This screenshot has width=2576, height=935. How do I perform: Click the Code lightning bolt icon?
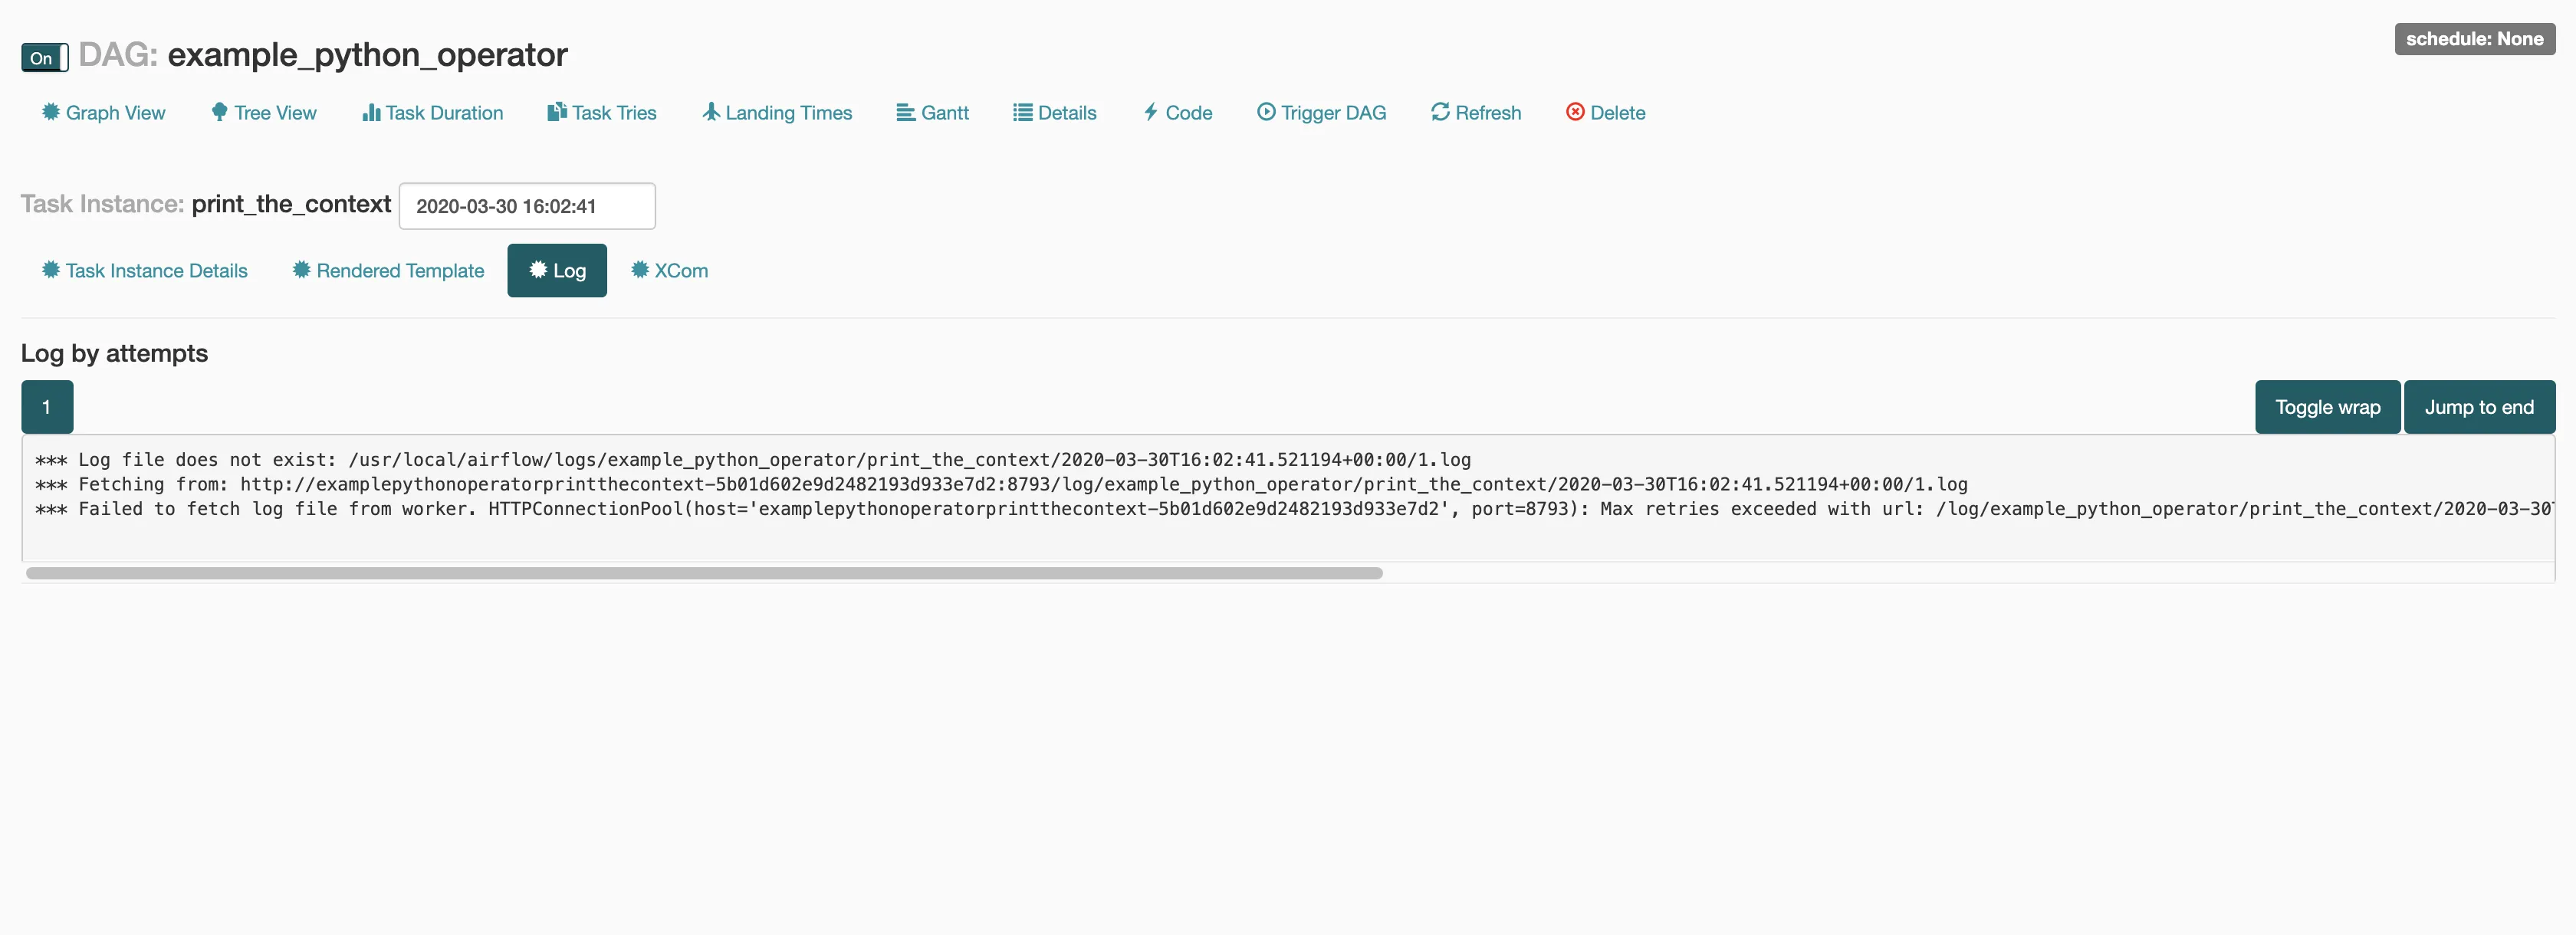[x=1151, y=112]
